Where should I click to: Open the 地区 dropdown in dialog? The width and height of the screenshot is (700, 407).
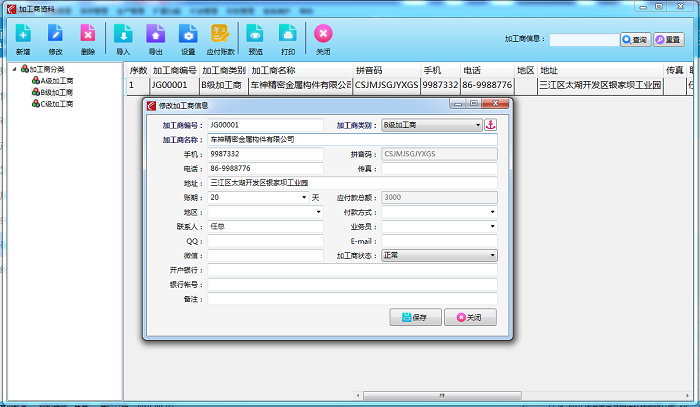coord(318,212)
